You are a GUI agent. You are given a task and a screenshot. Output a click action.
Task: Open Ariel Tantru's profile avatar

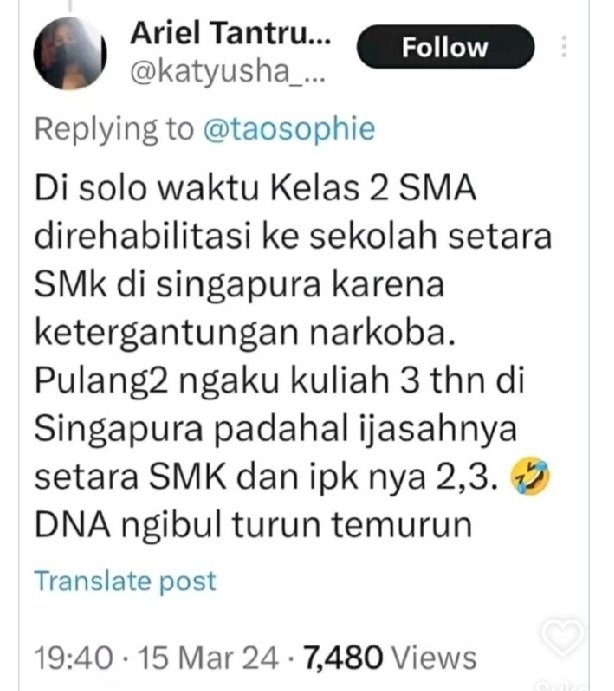(70, 53)
